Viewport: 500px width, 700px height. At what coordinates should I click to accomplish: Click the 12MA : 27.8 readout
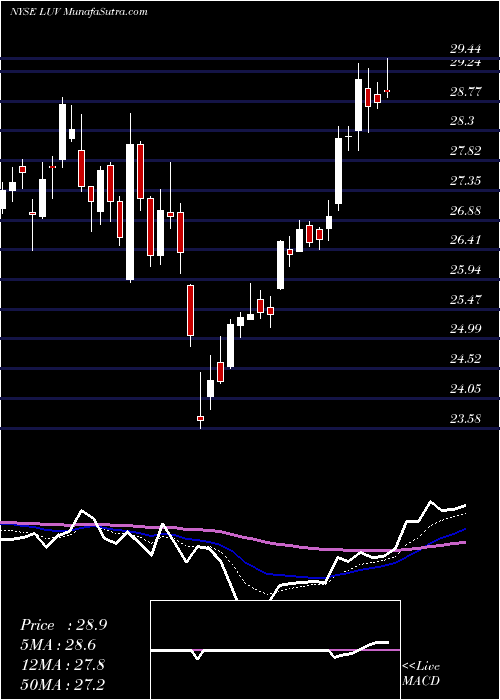pyautogui.click(x=62, y=665)
